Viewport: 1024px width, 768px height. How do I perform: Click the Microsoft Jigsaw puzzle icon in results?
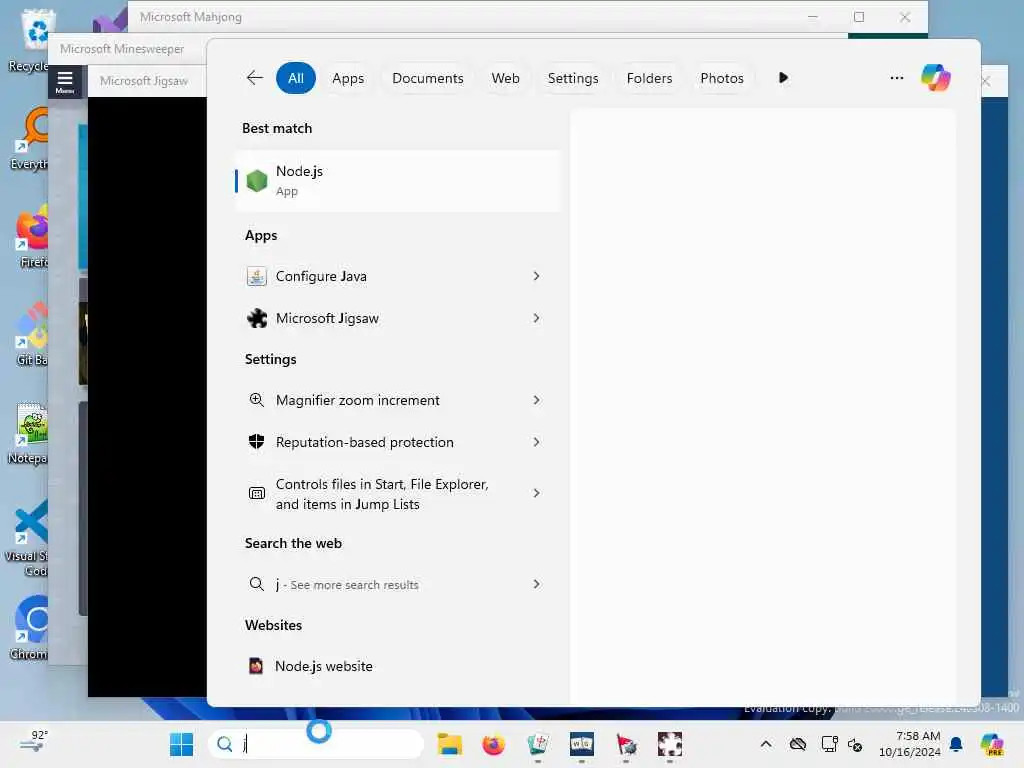pos(257,318)
